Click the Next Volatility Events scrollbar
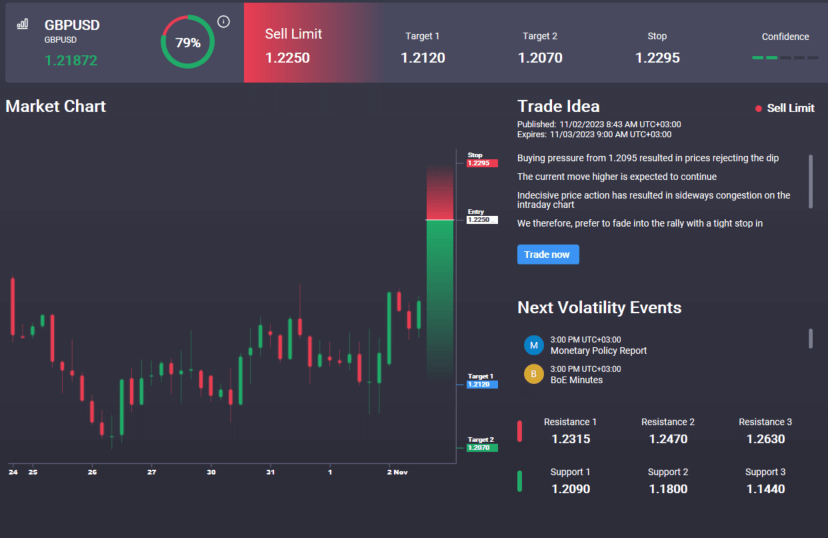Viewport: 828px width, 538px height. [811, 338]
